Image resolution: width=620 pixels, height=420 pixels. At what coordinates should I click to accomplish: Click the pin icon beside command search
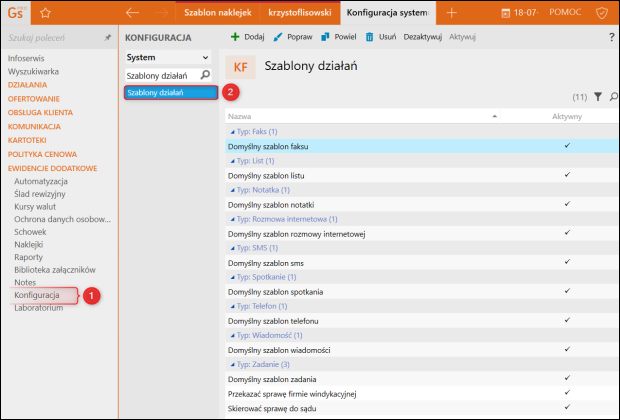pos(108,37)
